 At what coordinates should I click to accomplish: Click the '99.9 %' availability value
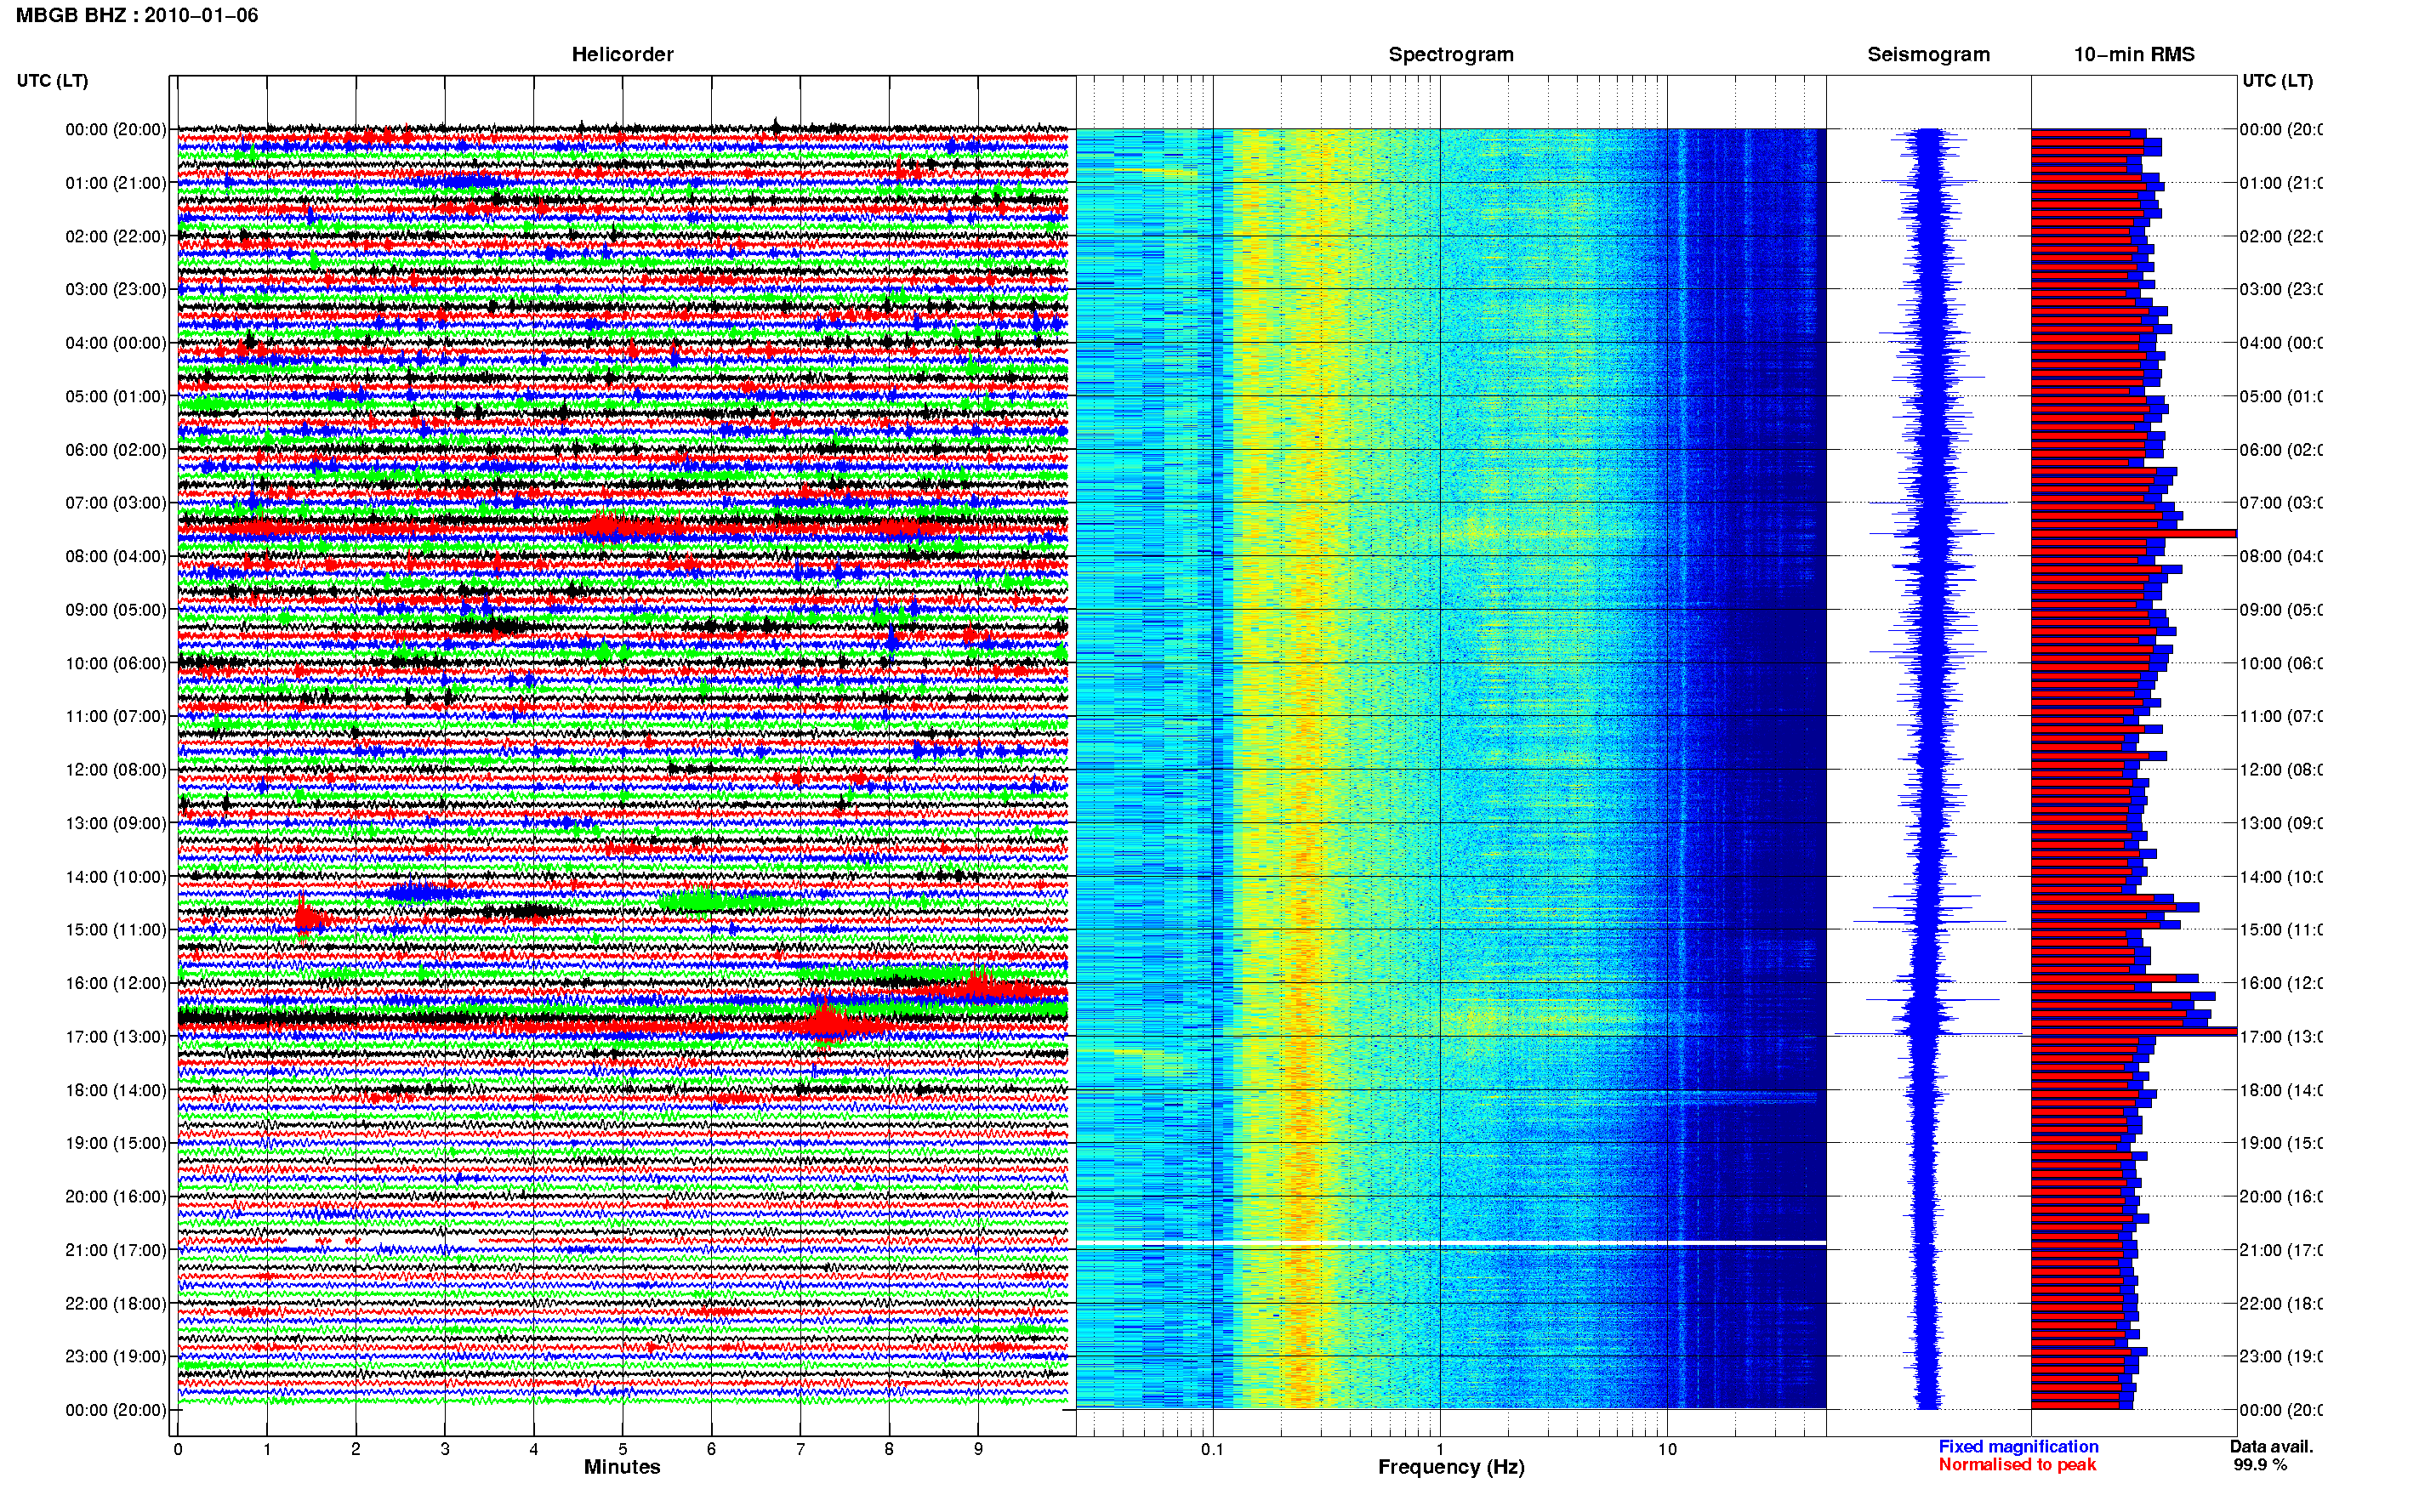pos(2260,1464)
